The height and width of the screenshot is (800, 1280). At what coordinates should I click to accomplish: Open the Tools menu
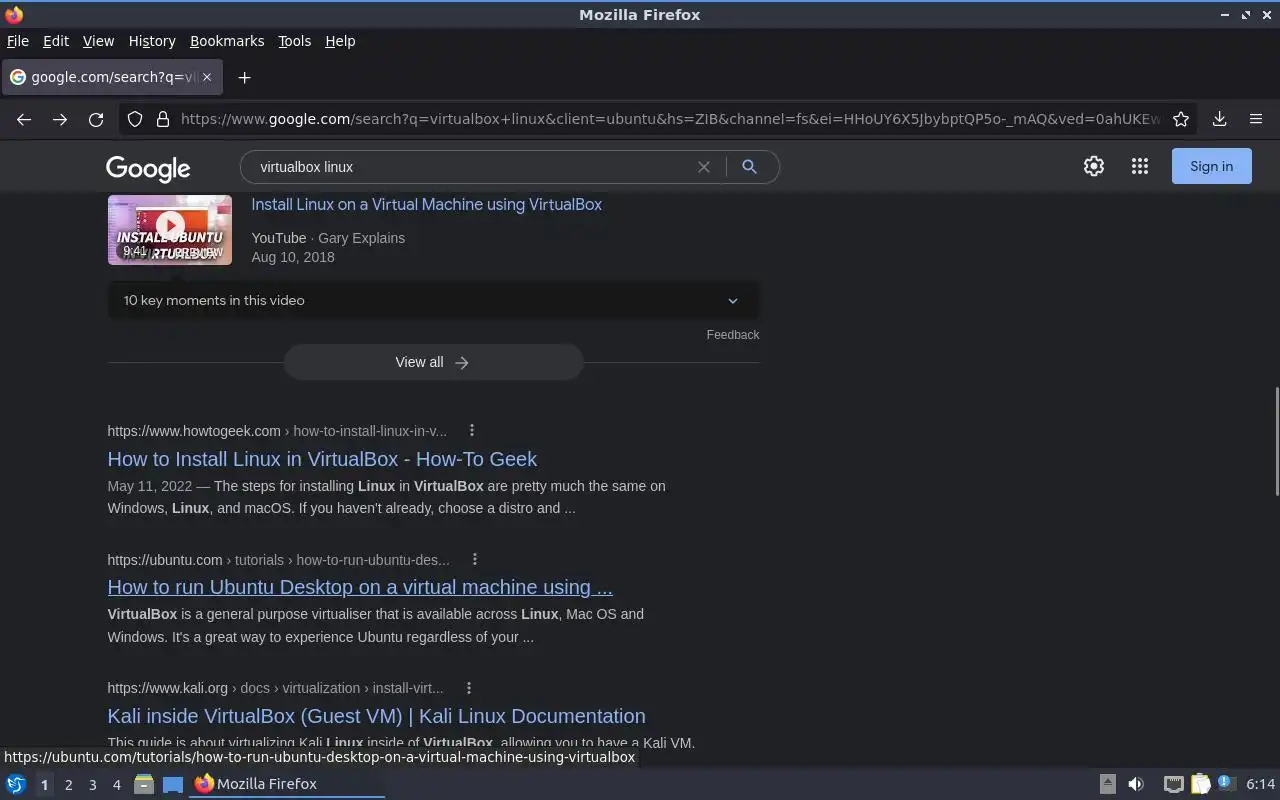pos(295,41)
